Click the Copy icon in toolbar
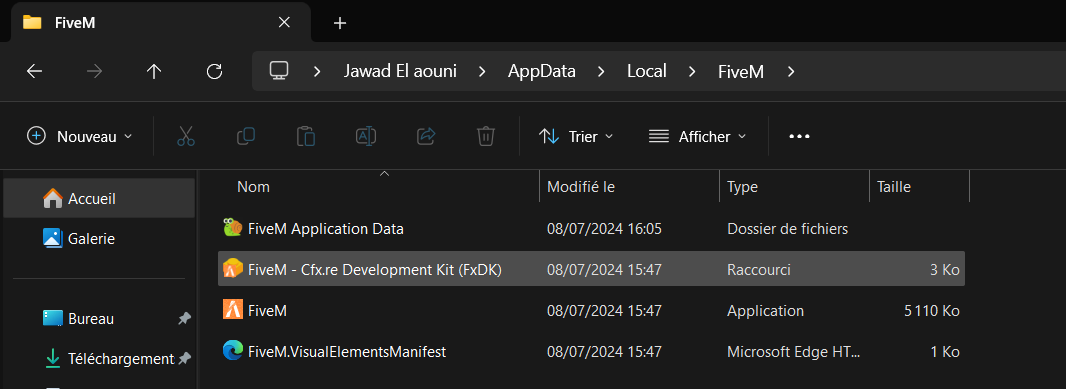 [x=246, y=136]
